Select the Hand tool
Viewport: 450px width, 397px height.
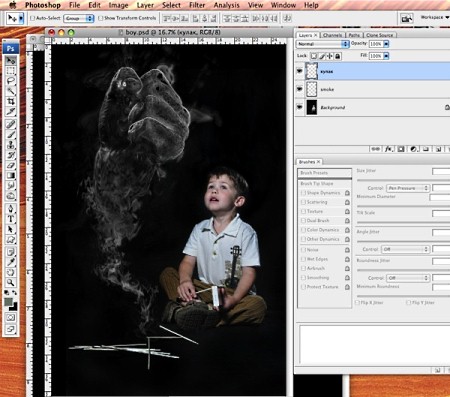click(x=11, y=272)
